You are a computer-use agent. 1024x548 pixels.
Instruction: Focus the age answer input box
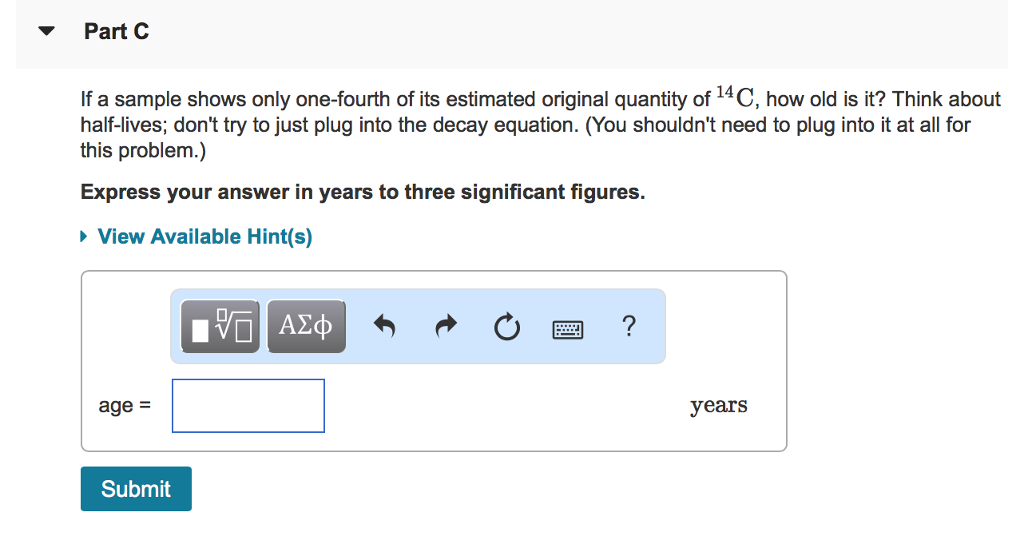248,406
